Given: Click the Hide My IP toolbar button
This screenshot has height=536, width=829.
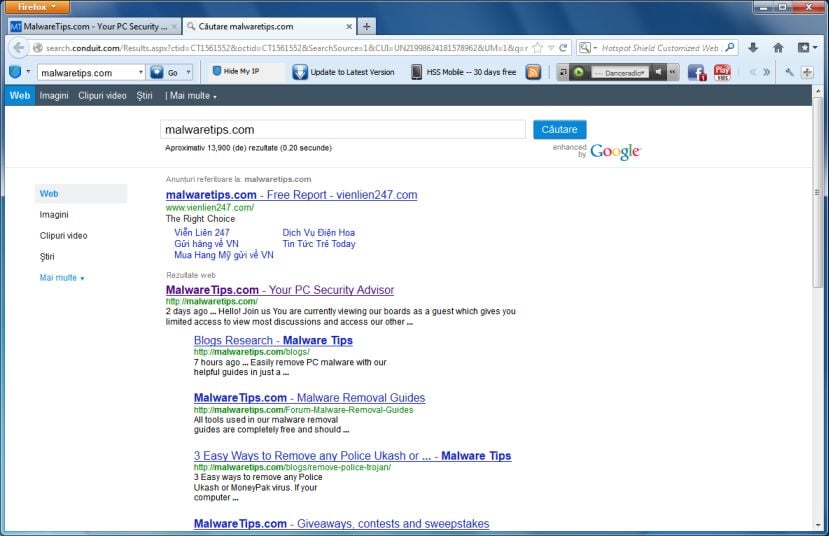Looking at the screenshot, I should point(236,71).
